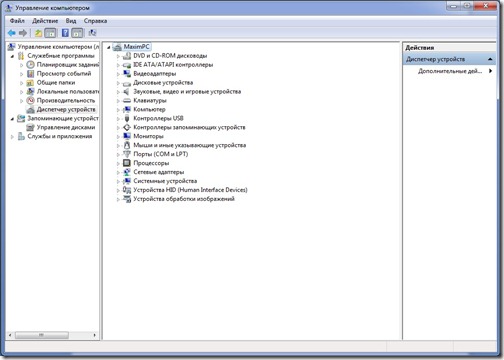
Task: Click the Устройства обработки изображений icon
Action: click(127, 199)
